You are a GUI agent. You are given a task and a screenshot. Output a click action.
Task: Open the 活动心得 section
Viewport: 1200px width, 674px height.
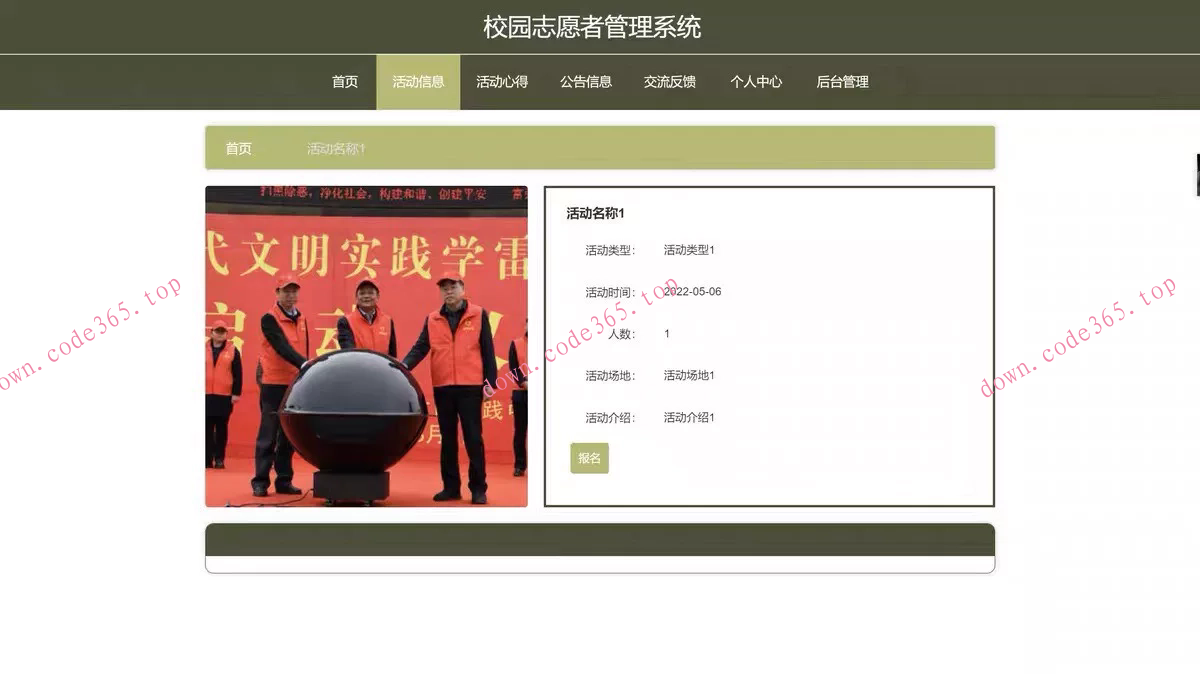pyautogui.click(x=501, y=82)
